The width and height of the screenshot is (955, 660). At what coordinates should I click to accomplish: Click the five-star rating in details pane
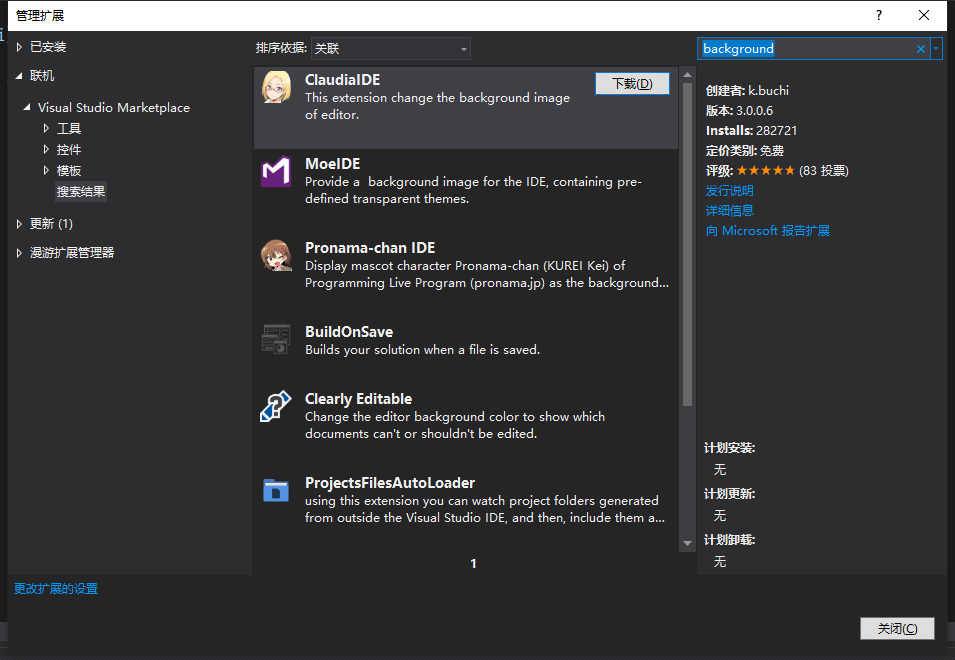click(x=766, y=170)
